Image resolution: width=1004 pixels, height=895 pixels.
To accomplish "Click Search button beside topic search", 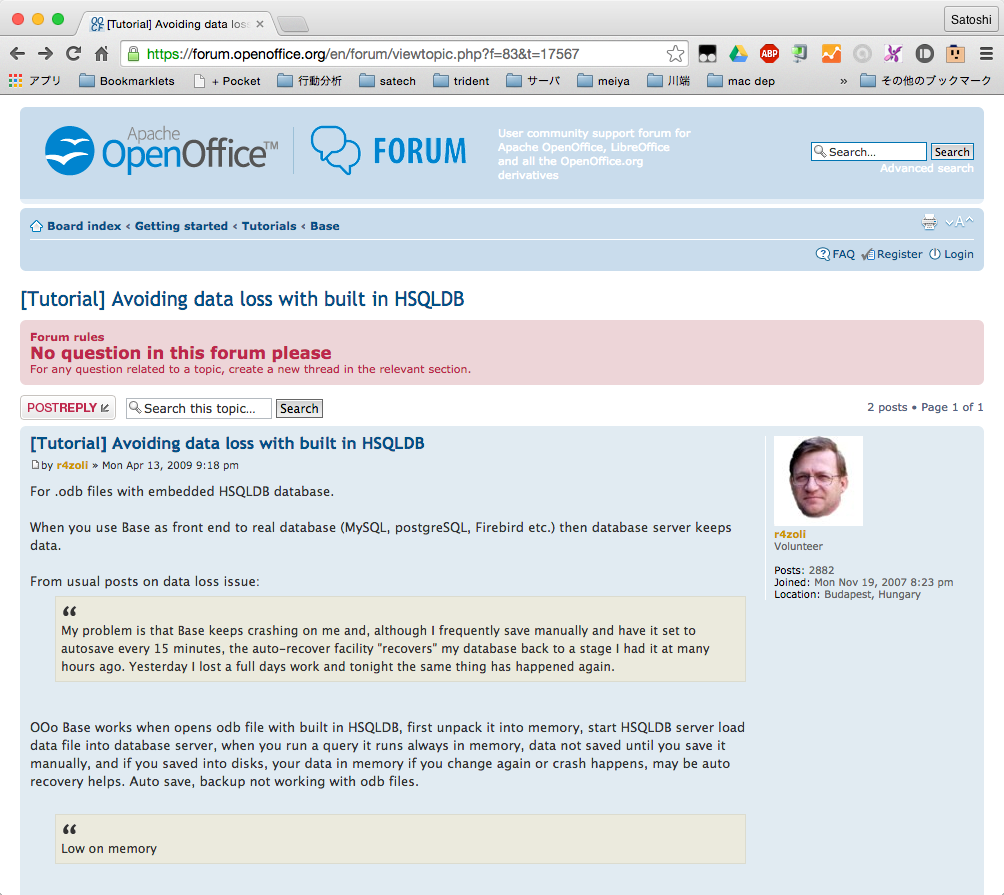I will click(299, 408).
